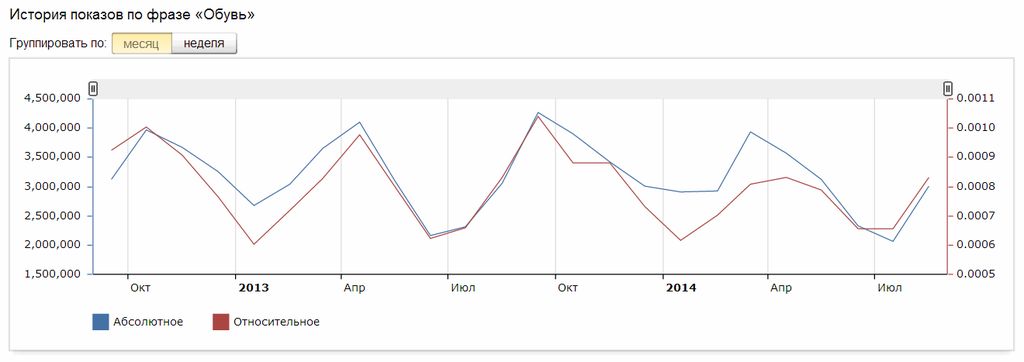1024x362 pixels.
Task: Click the 0.0011 right axis value
Action: point(976,98)
